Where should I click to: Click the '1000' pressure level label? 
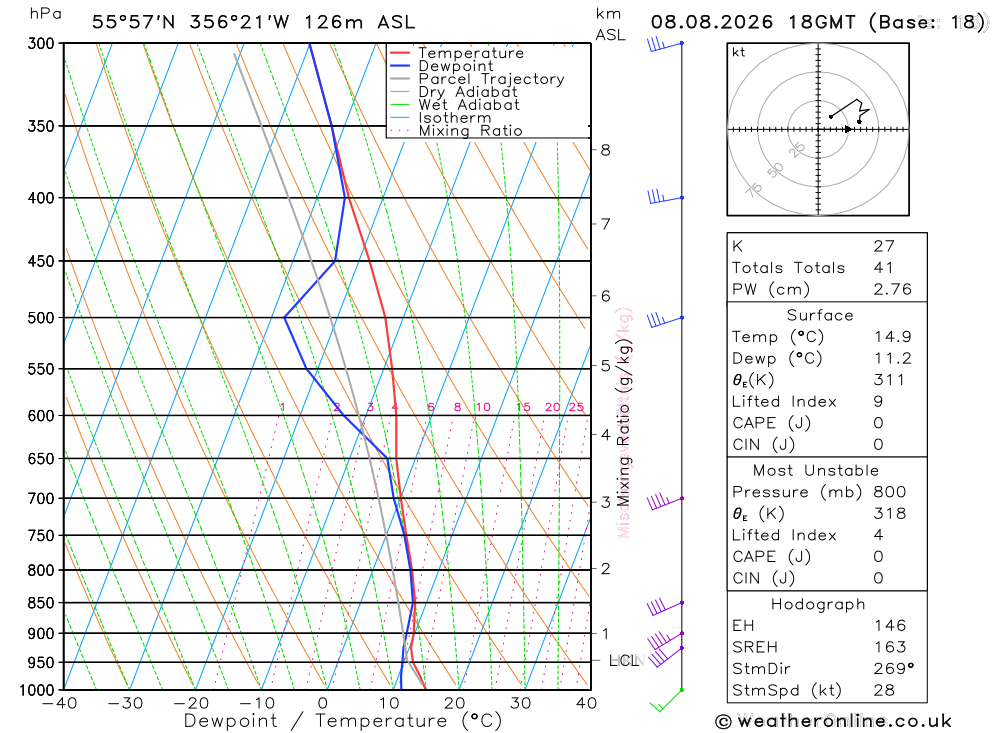[x=38, y=690]
